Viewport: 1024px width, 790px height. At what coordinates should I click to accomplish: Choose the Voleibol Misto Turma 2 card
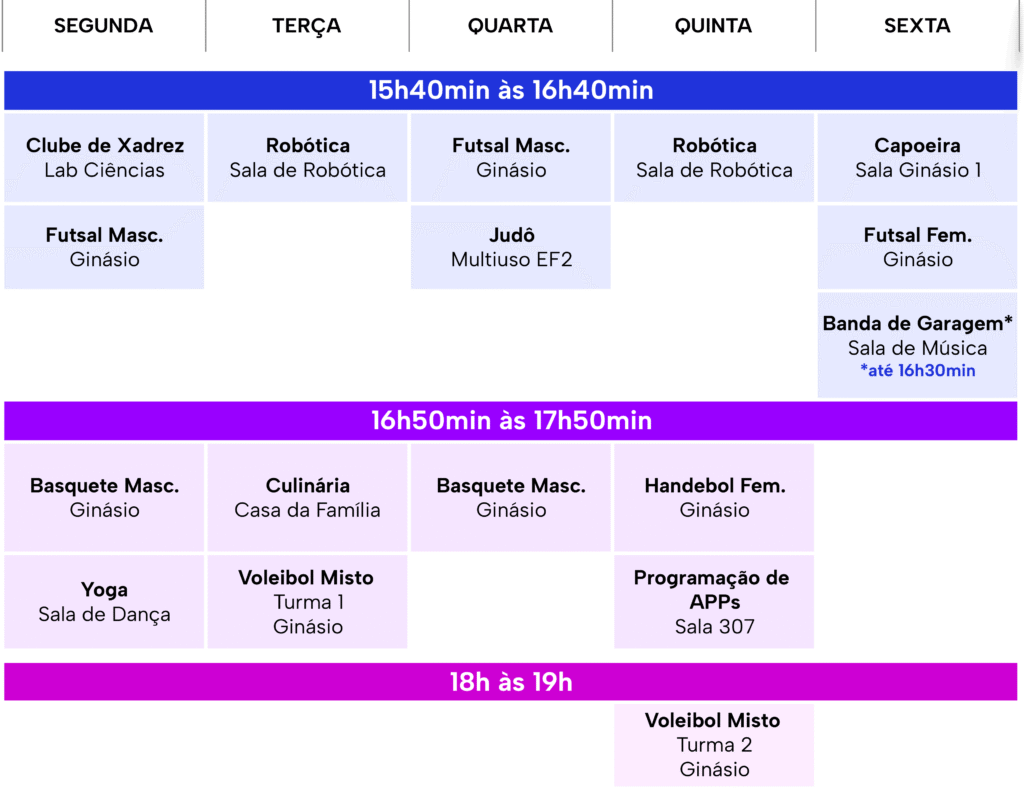click(x=714, y=745)
